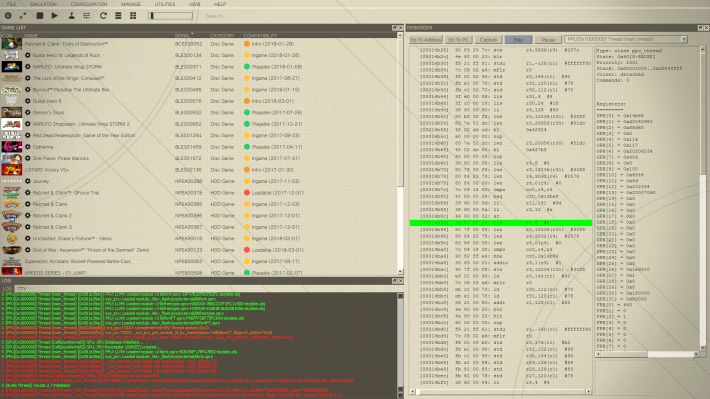Adjust the icon size slider in toolbar
710x399 pixels.
171,16
